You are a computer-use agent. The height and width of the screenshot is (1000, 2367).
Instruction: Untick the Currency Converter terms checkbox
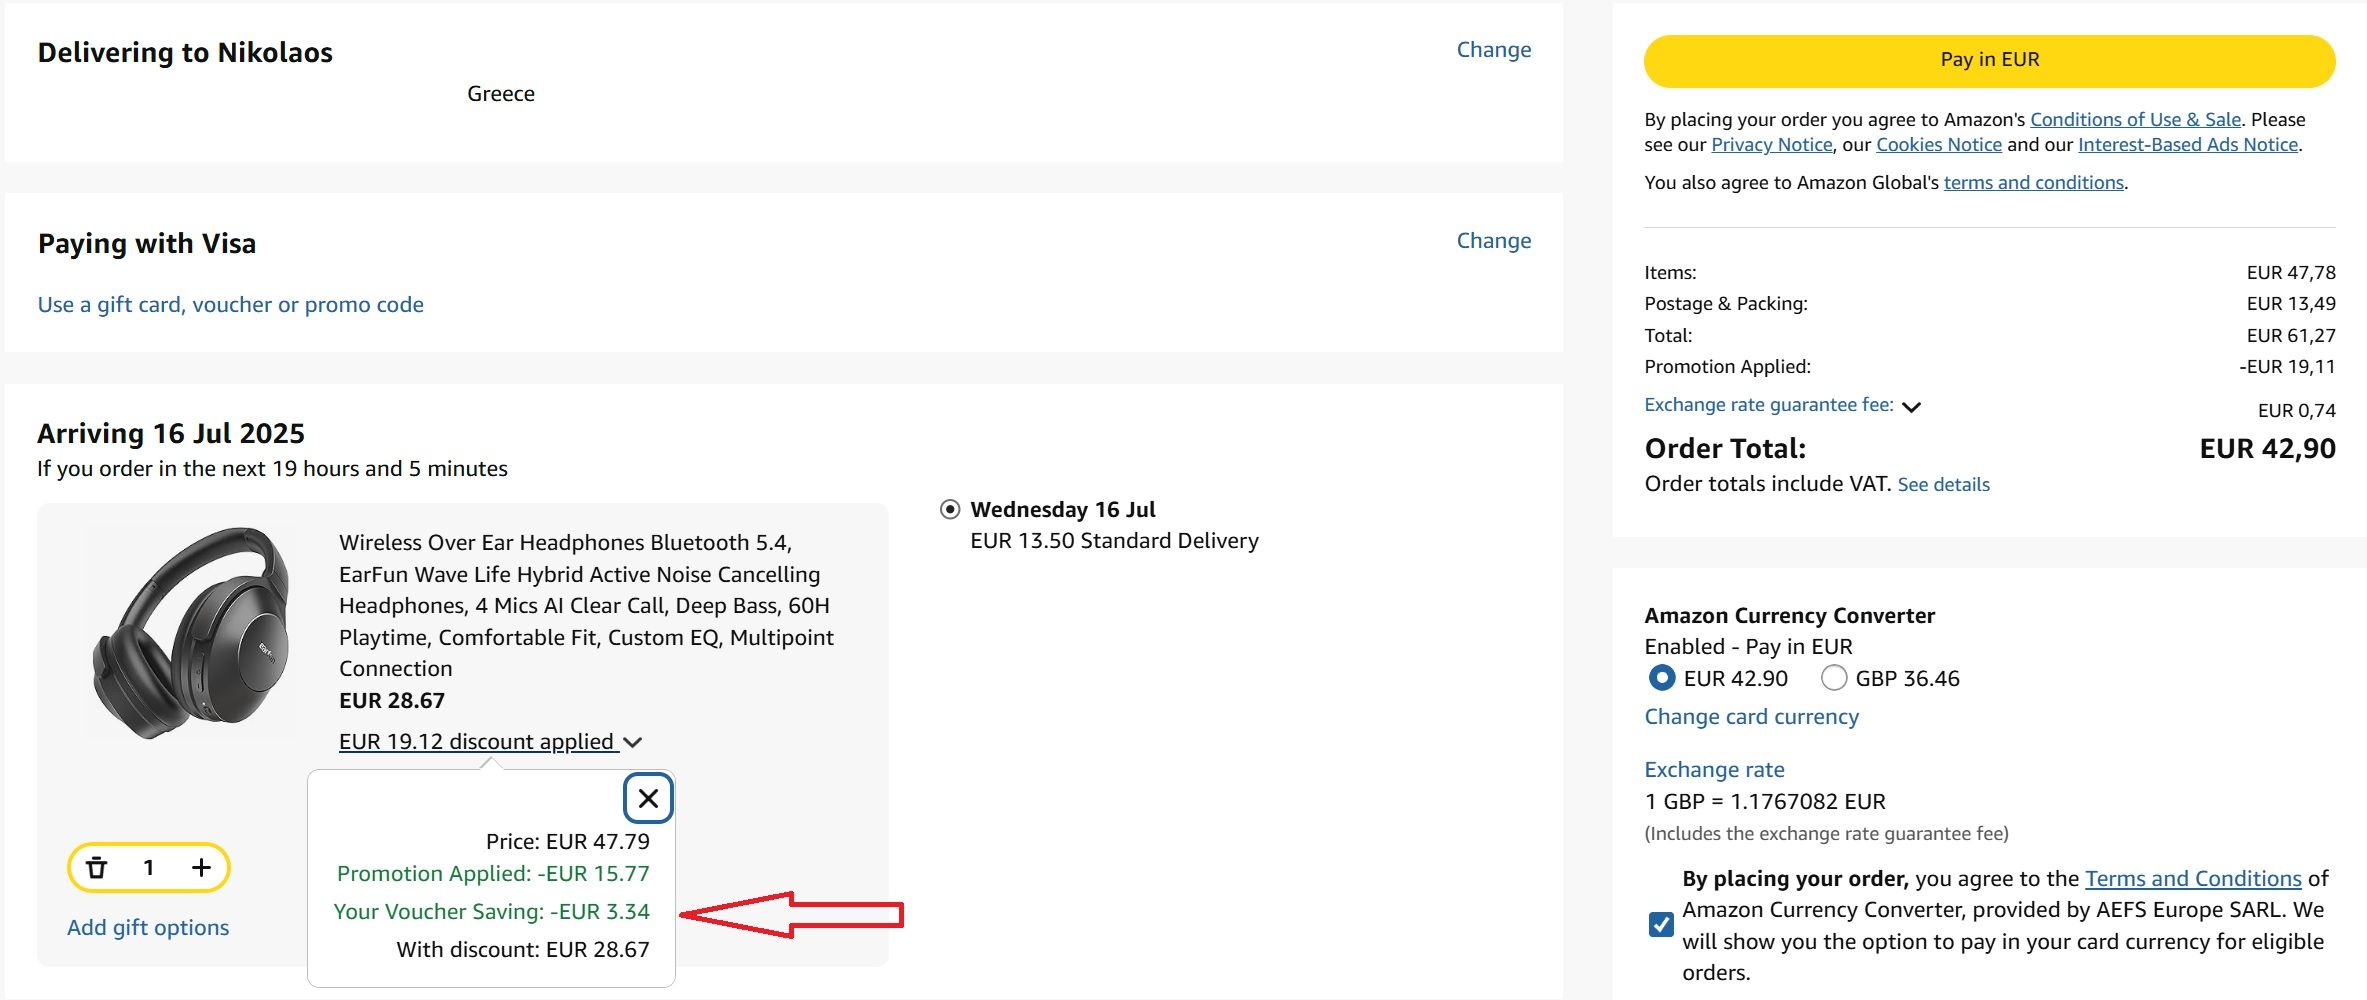pyautogui.click(x=1661, y=924)
